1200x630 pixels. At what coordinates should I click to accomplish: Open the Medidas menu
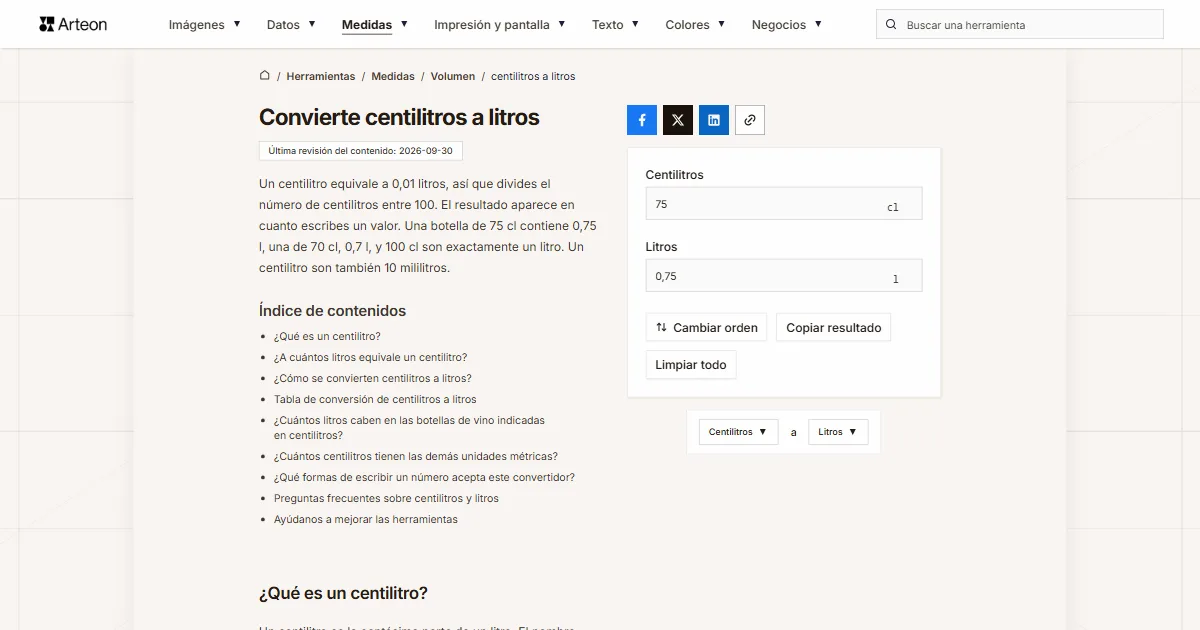tap(375, 24)
